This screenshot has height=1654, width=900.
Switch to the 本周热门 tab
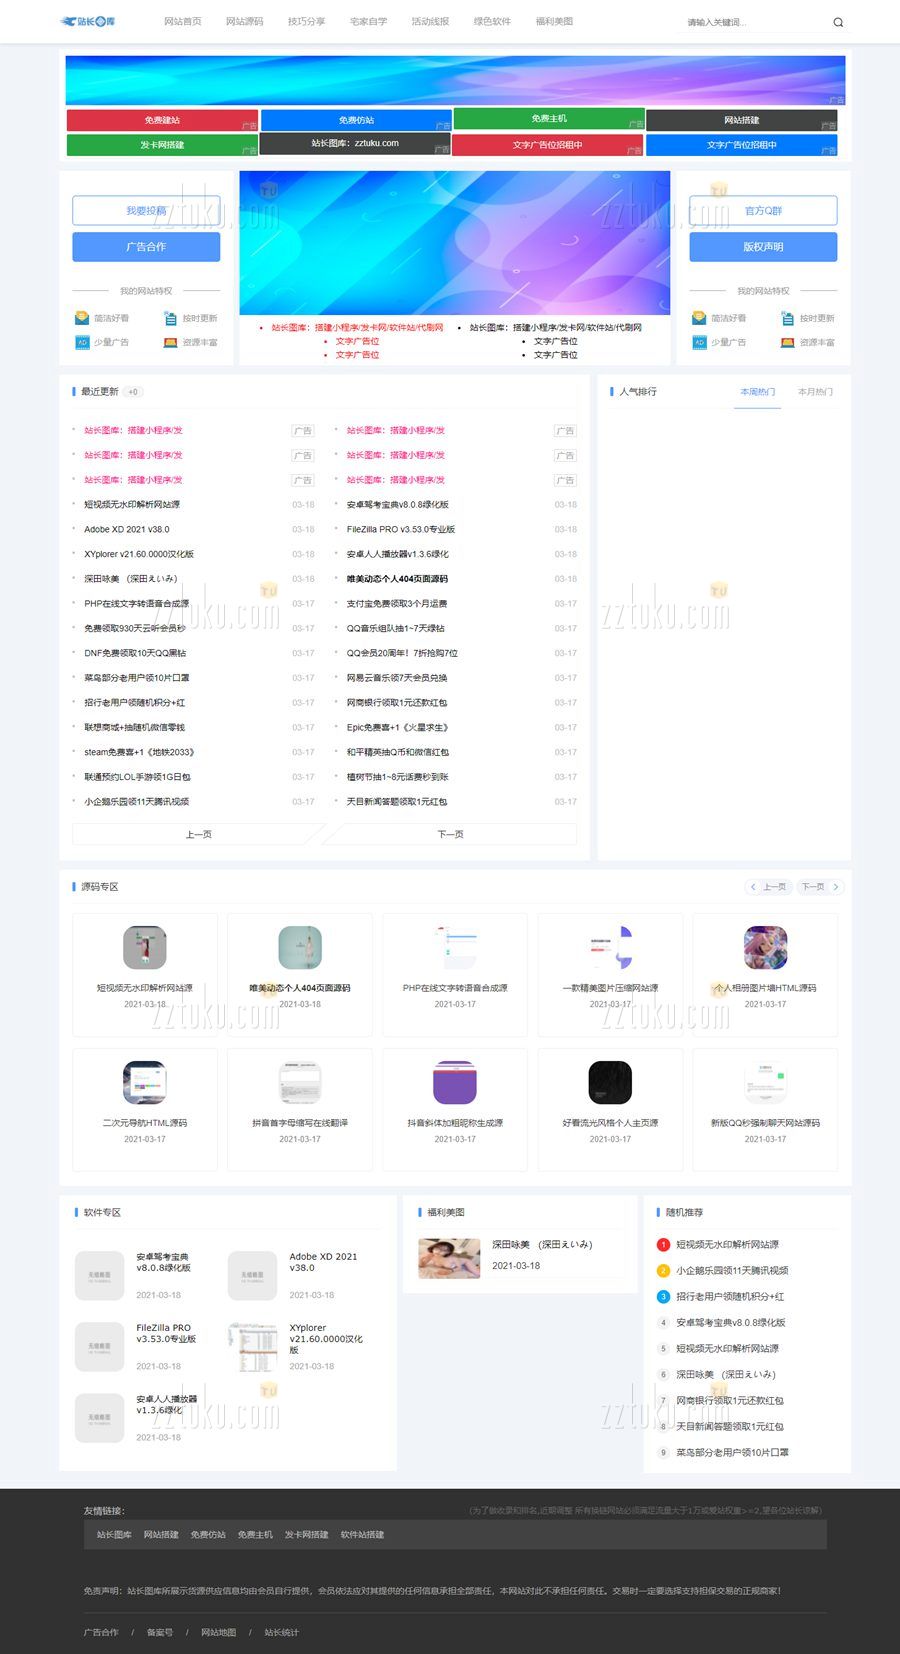point(757,392)
